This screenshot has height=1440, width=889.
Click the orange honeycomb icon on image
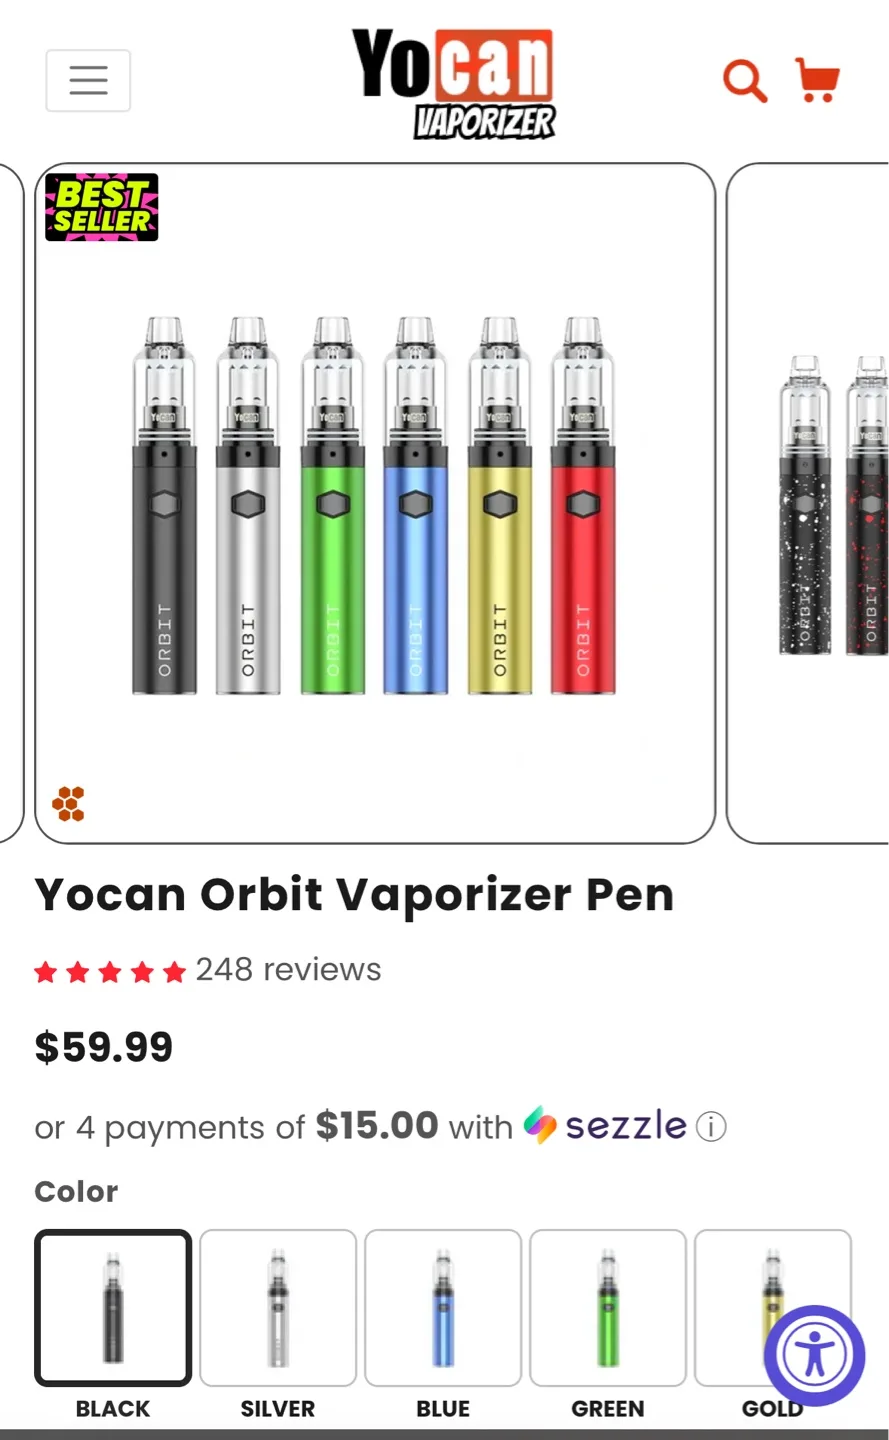click(x=68, y=803)
